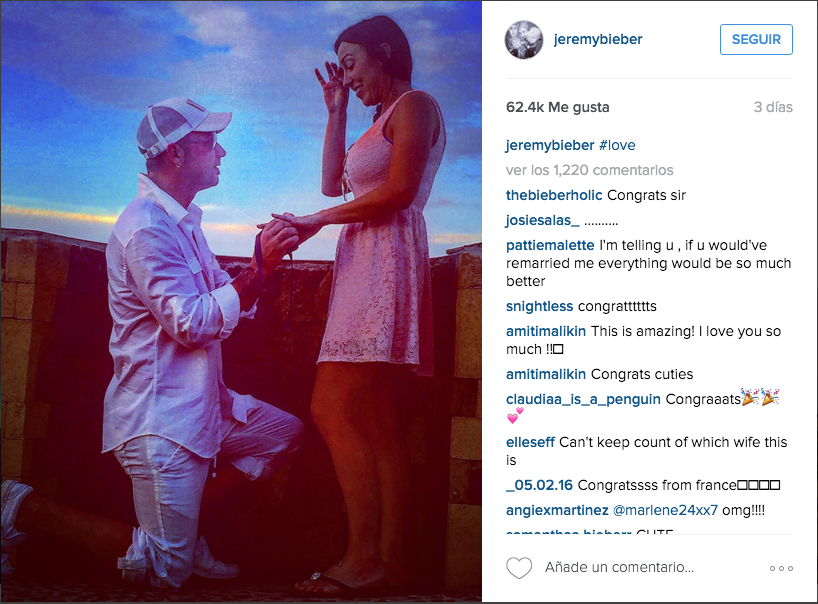Viewport: 818px width, 604px height.
Task: Click the 62.4k Me gusta likes count
Action: [x=558, y=107]
